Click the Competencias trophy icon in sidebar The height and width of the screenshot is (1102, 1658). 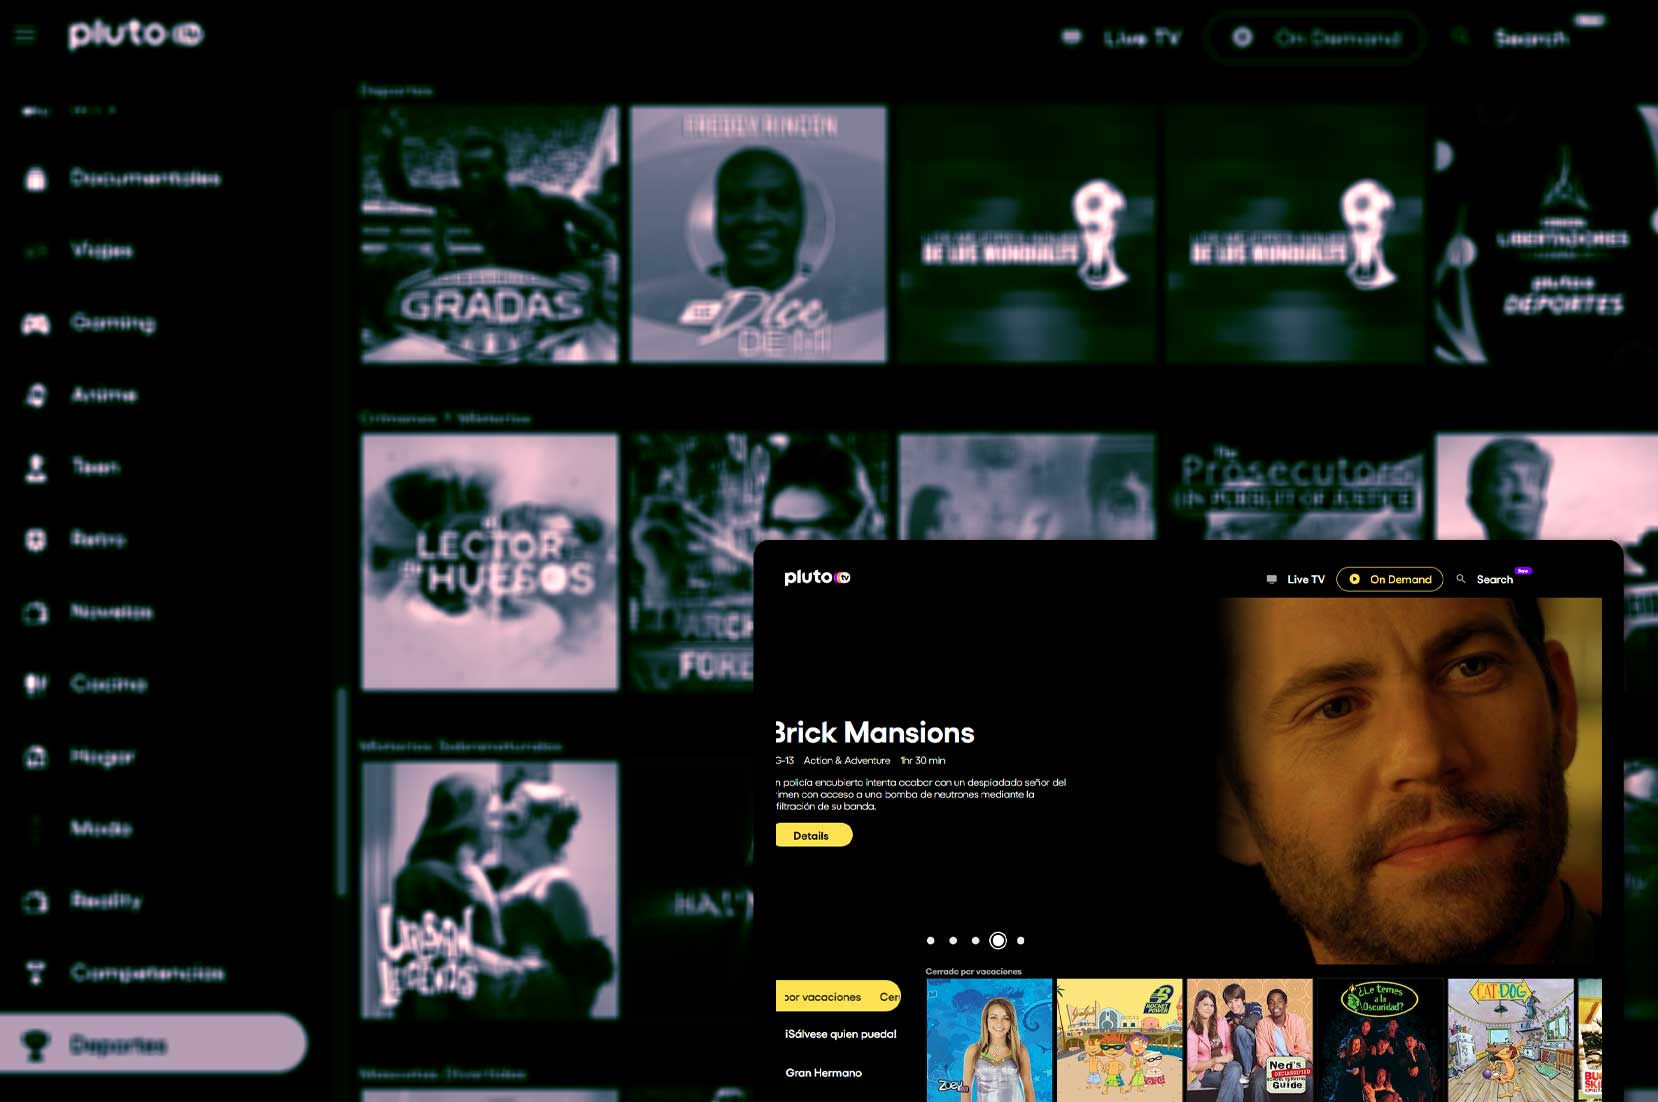click(36, 973)
